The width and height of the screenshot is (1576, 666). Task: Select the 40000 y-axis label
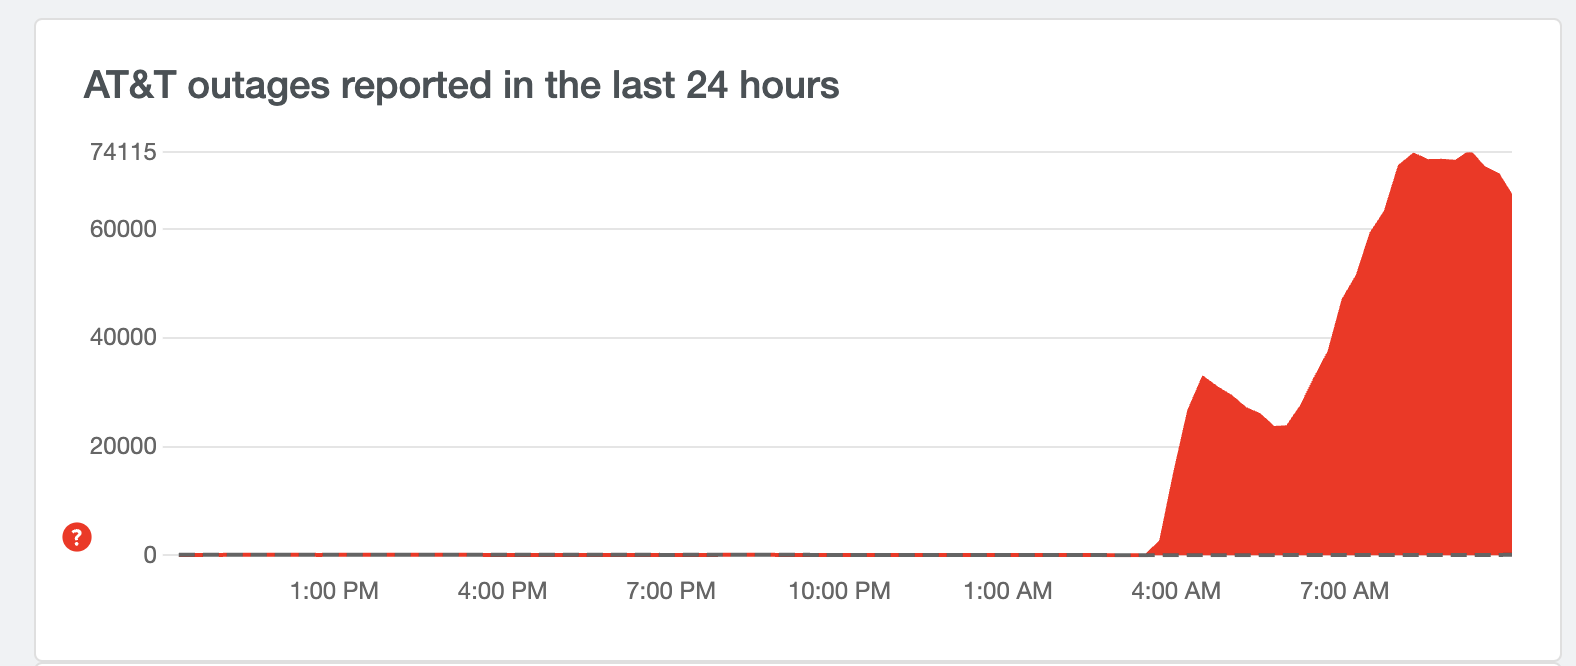pyautogui.click(x=123, y=338)
